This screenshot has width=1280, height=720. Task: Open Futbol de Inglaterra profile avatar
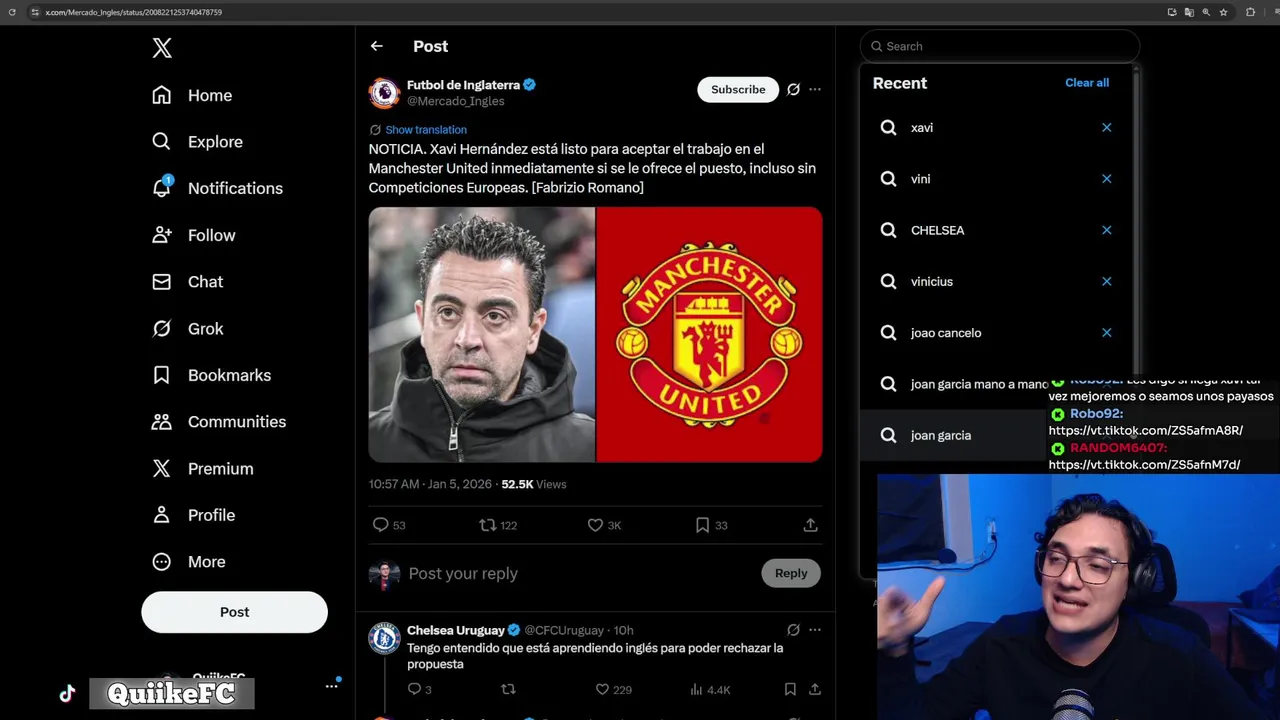tap(384, 92)
